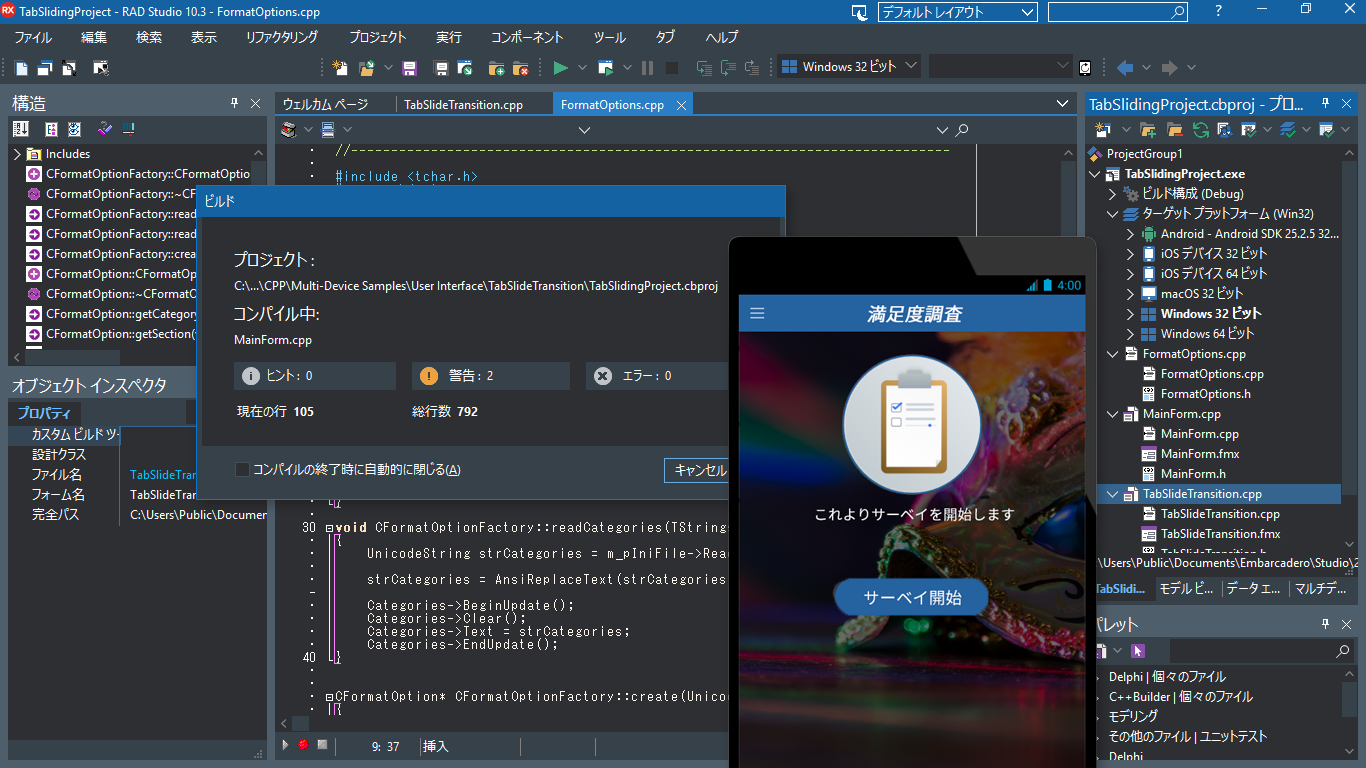Click the blue Back navigation arrow
The image size is (1366, 768).
click(x=1125, y=68)
